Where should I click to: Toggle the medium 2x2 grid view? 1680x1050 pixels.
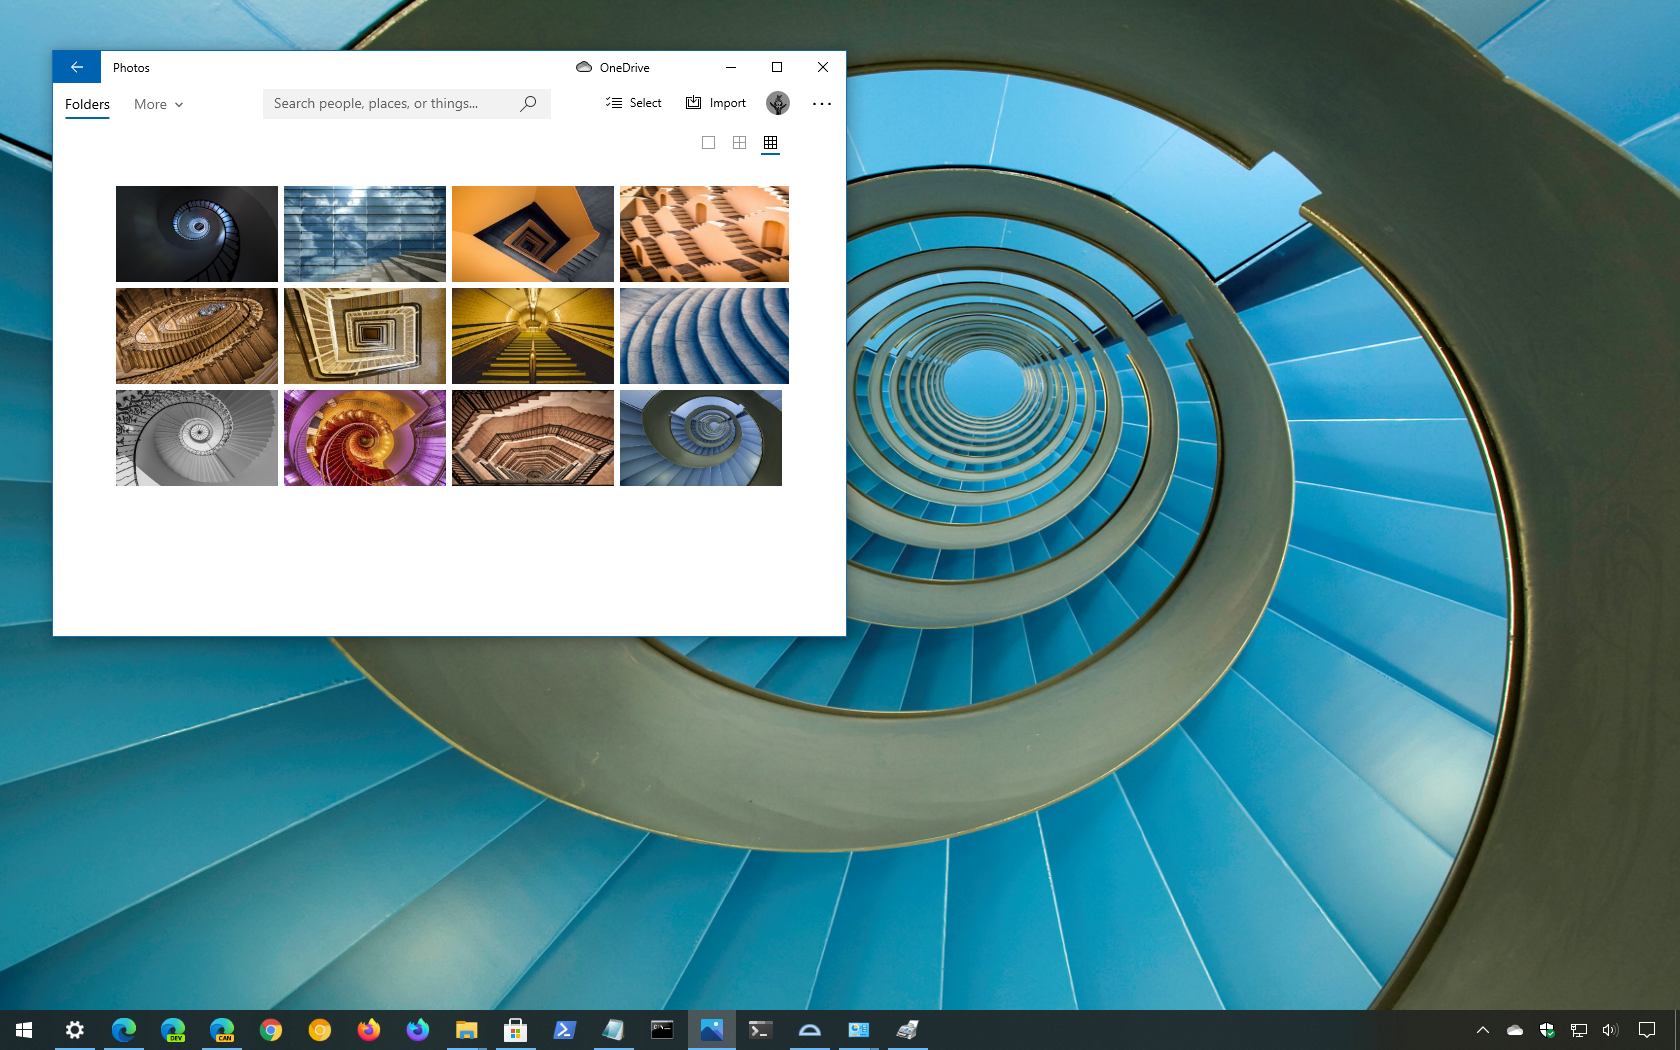tap(740, 143)
